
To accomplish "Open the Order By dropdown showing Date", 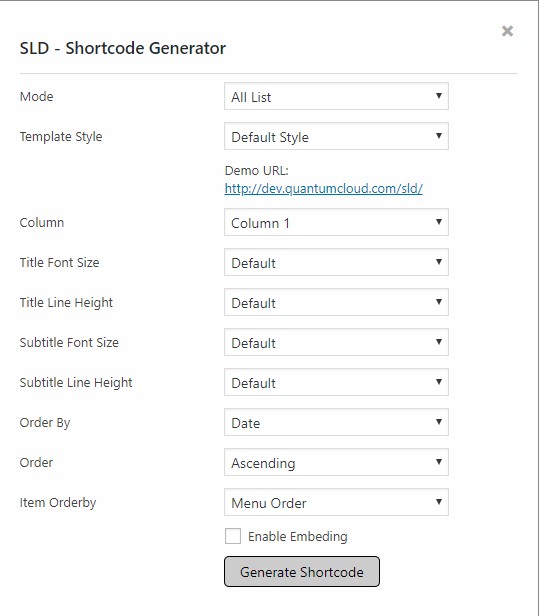I will click(336, 422).
